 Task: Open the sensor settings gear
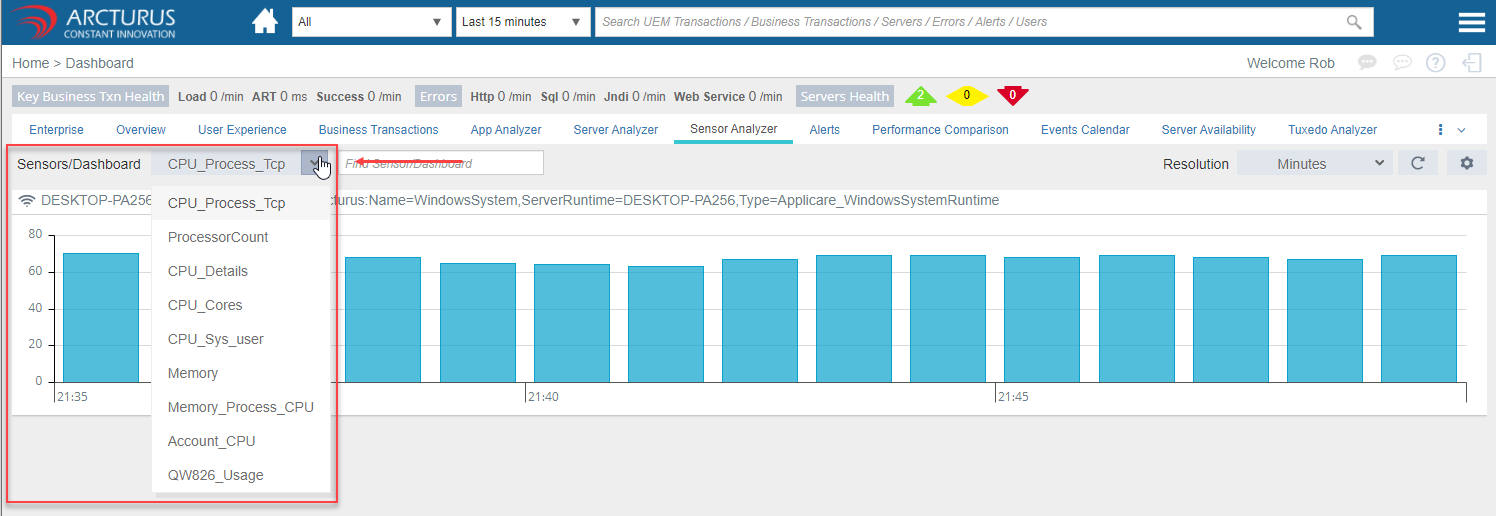pyautogui.click(x=1466, y=163)
